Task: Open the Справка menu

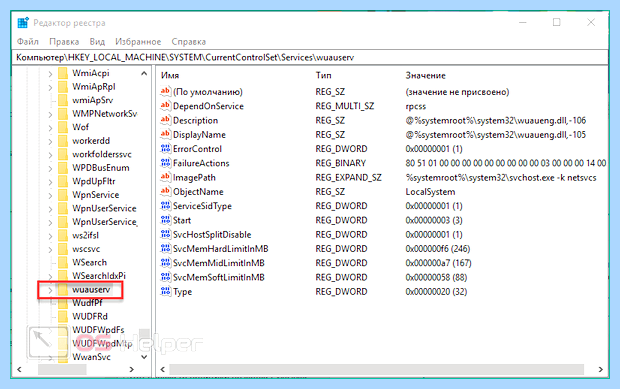Action: click(189, 42)
